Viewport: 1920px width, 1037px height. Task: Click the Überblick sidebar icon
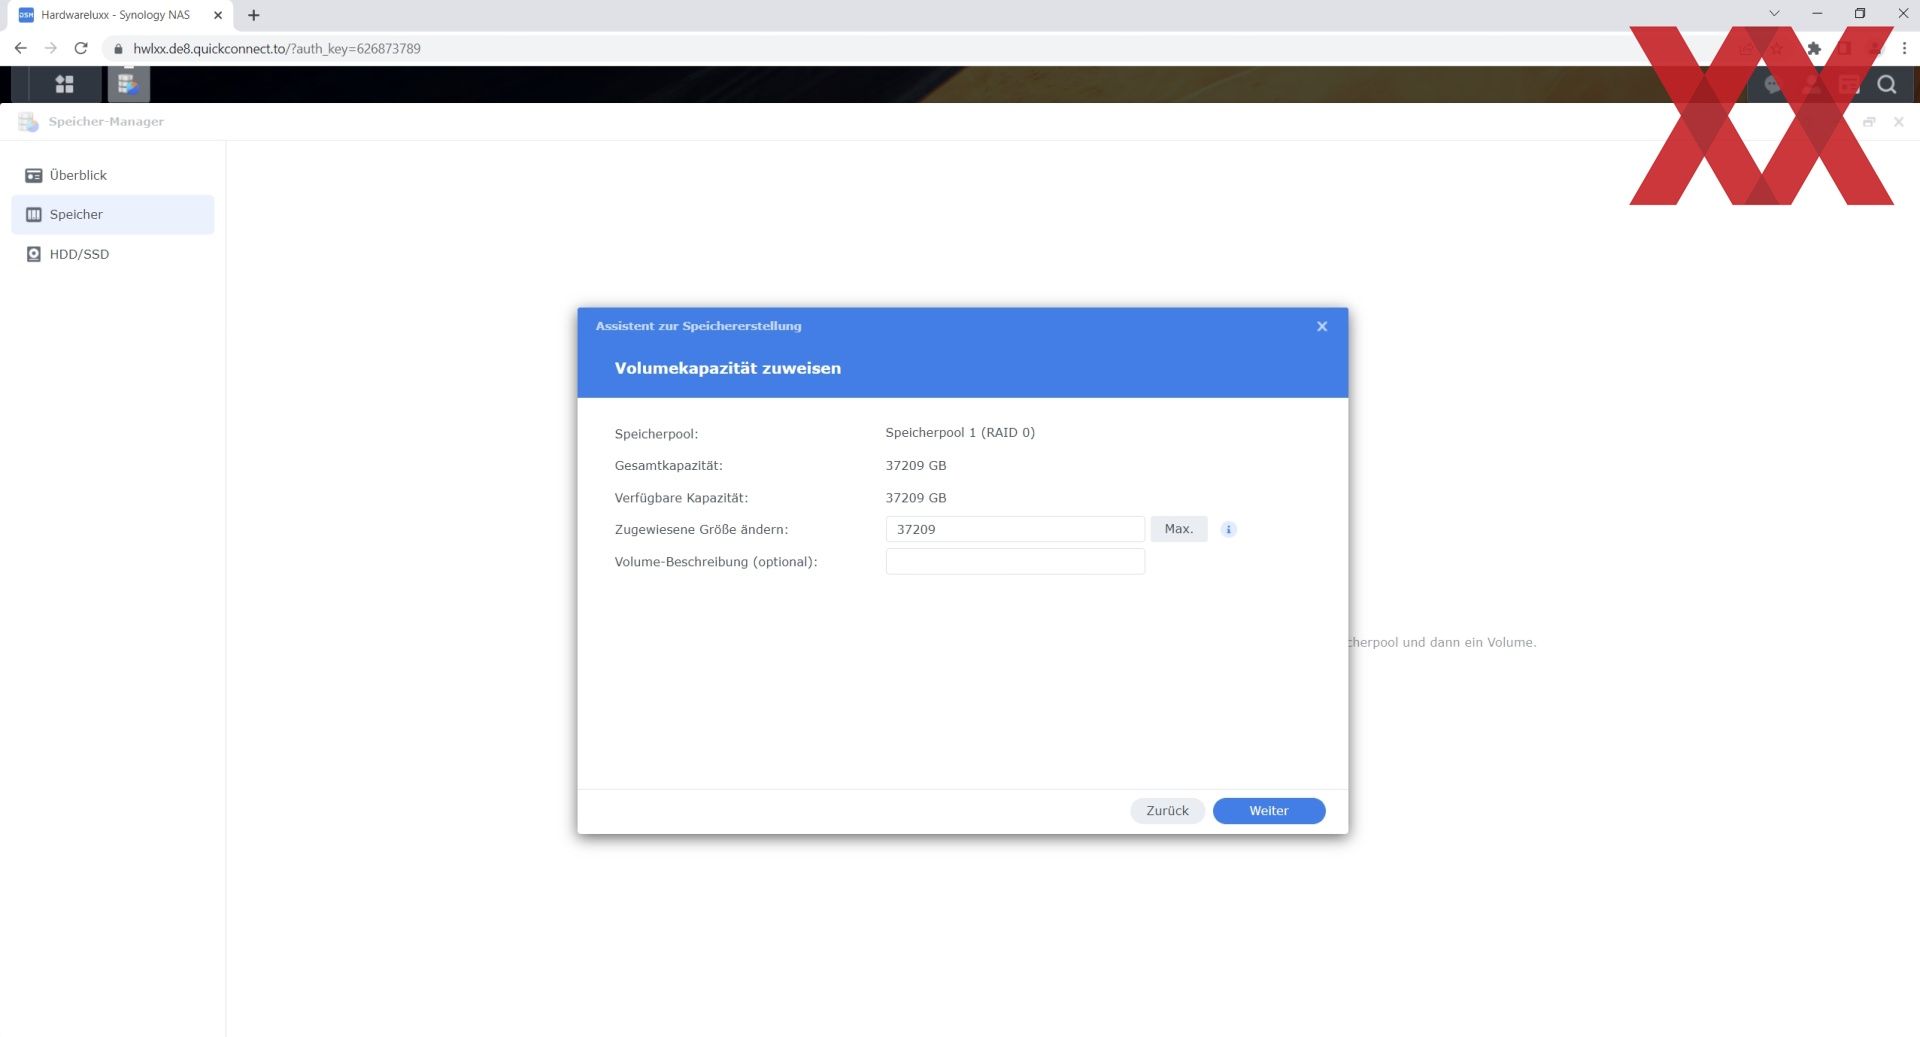[33, 175]
